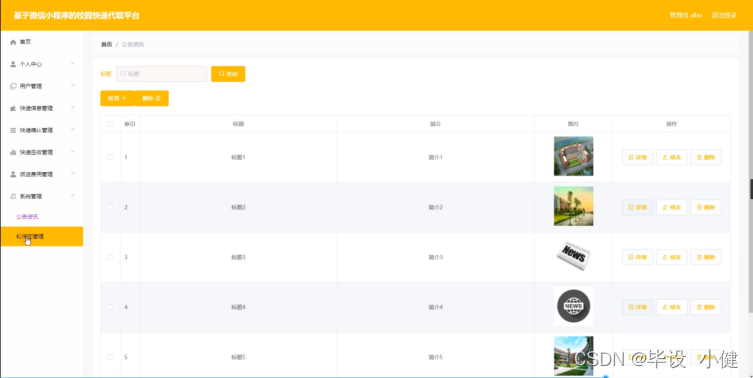Open 快递签收管理 in the sidebar
Viewport: 753px width, 378px height.
(x=41, y=152)
